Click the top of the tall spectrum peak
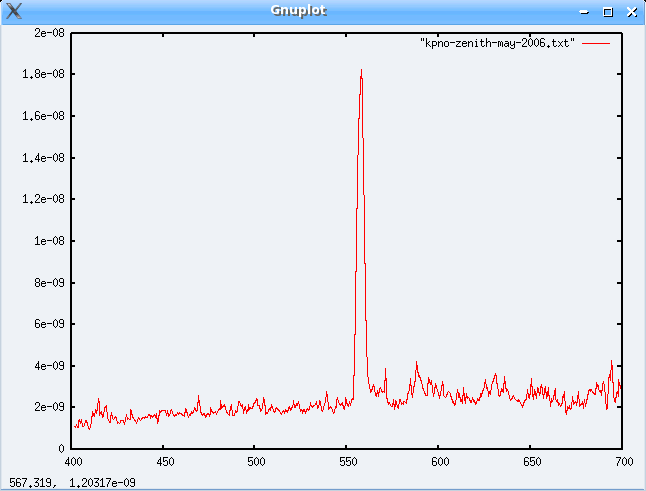This screenshot has width=646, height=491. (361, 71)
